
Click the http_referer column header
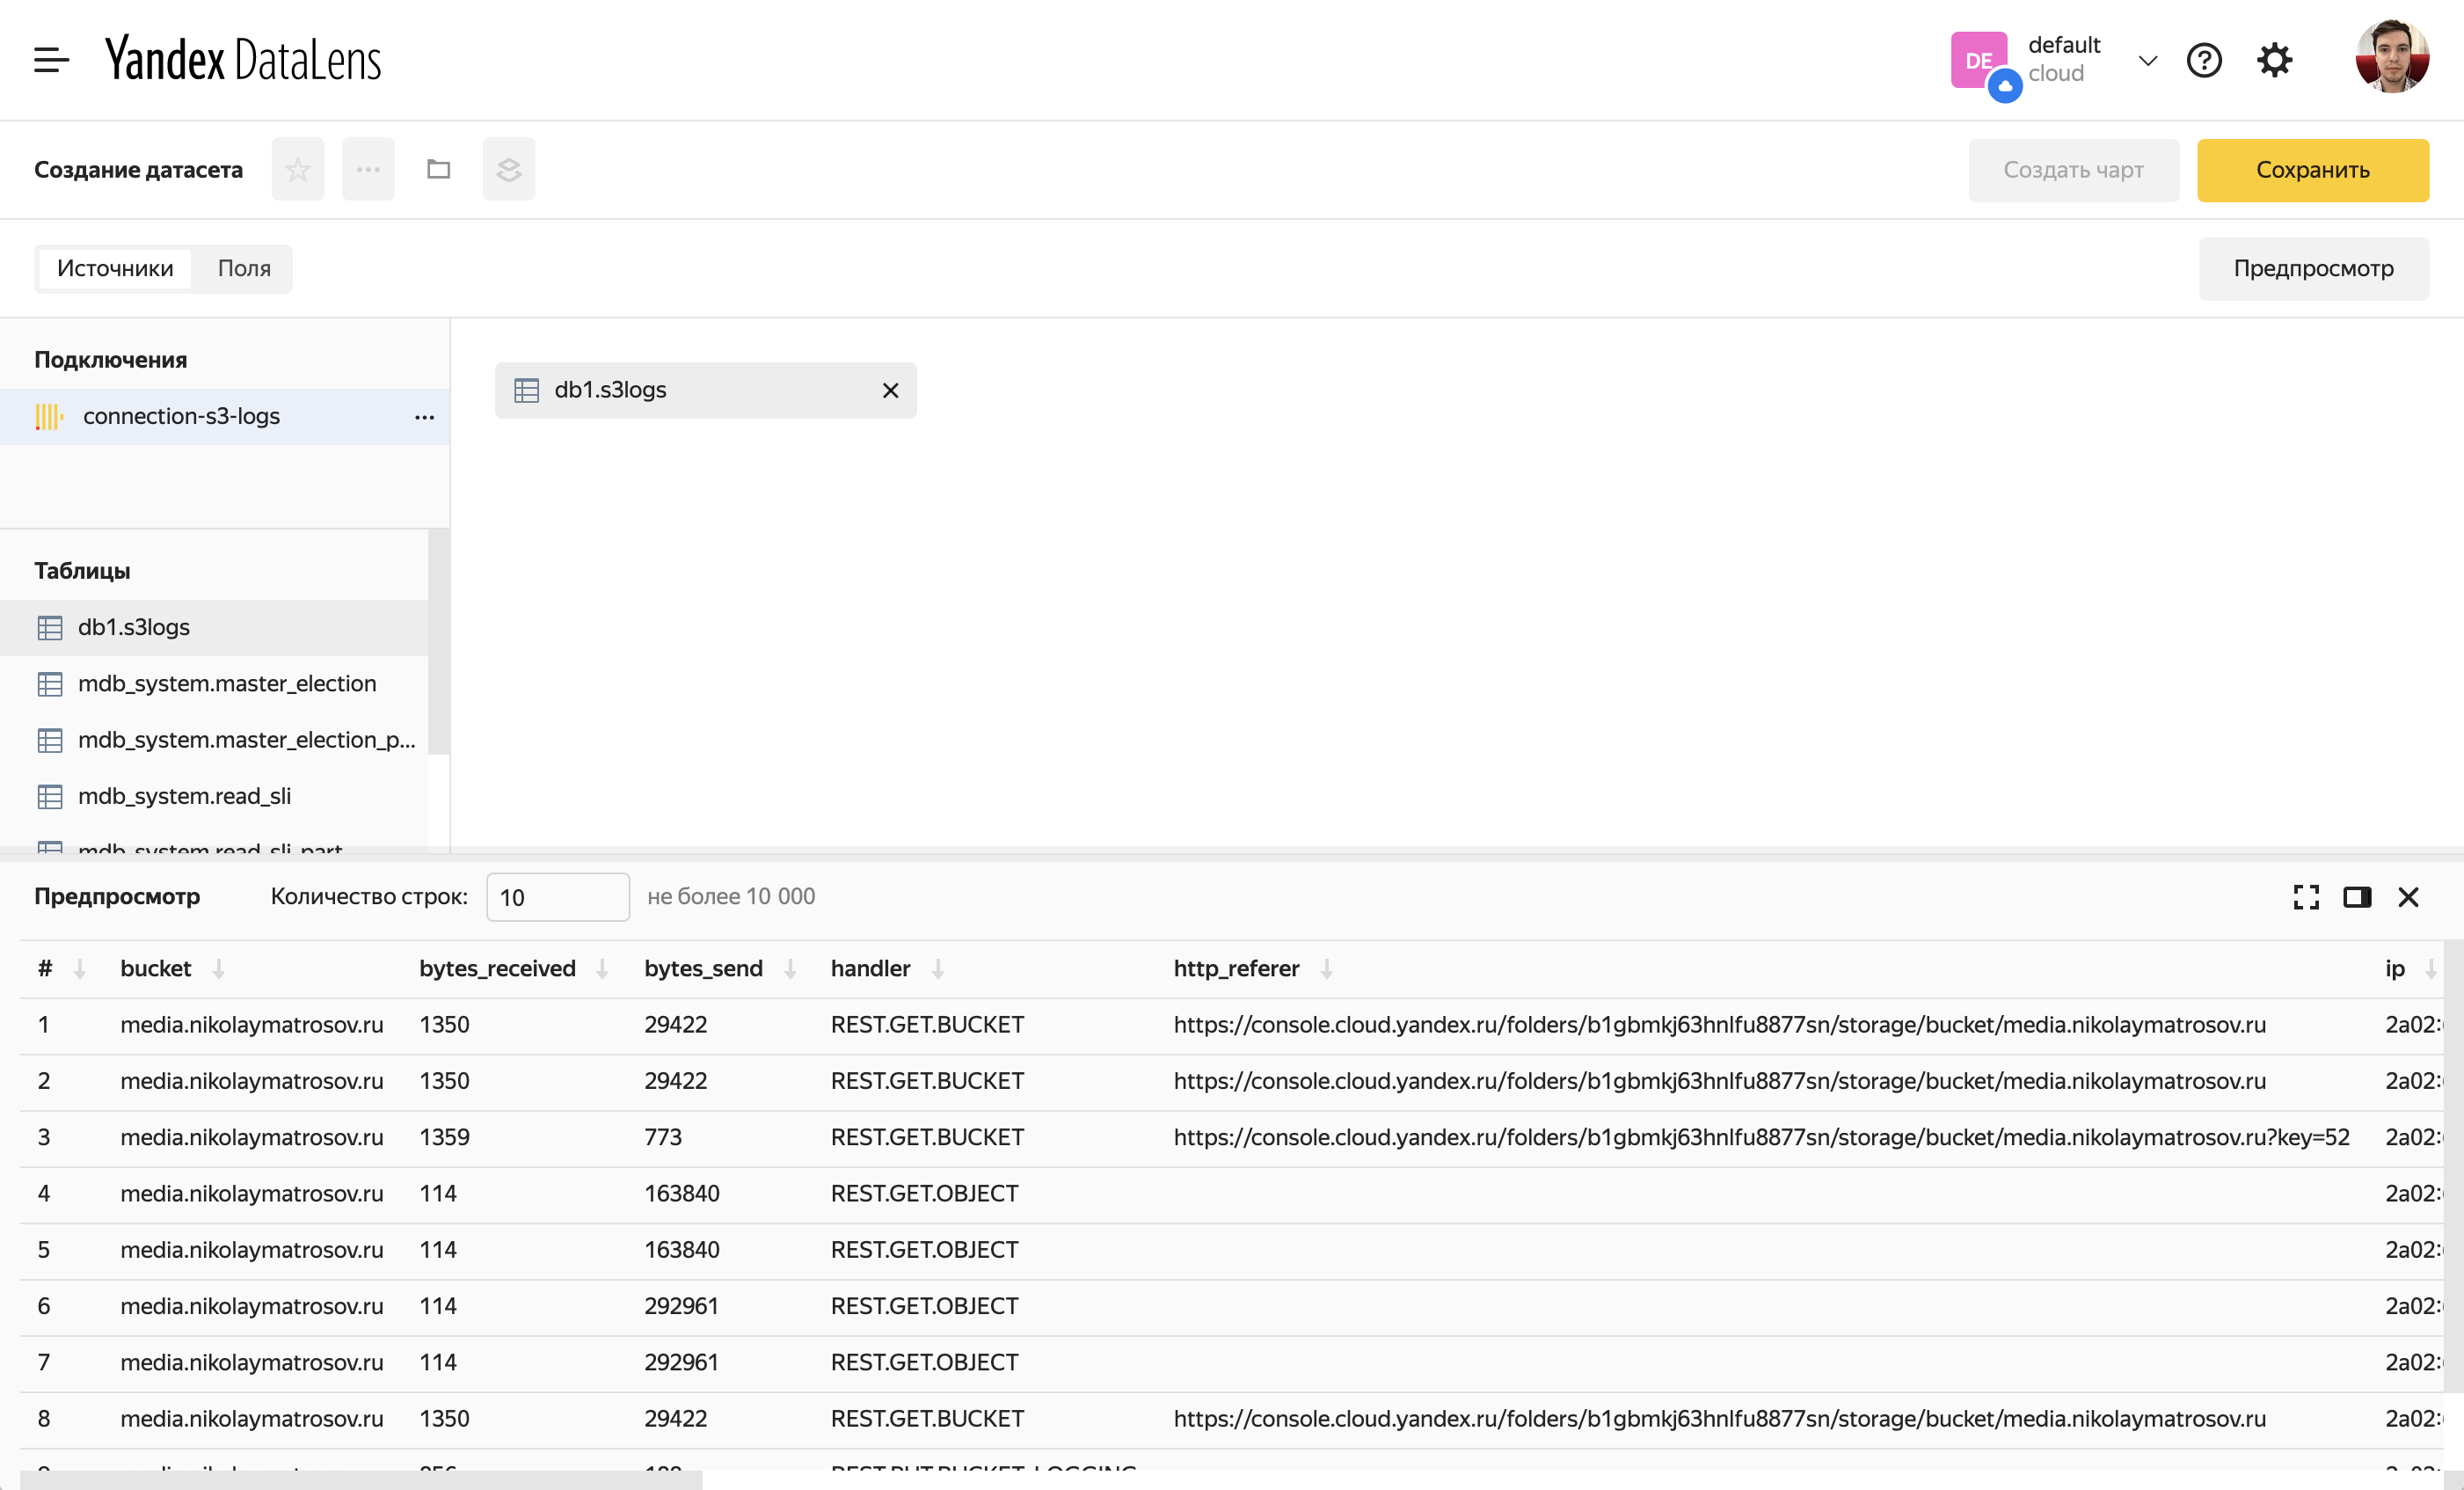pos(1236,968)
